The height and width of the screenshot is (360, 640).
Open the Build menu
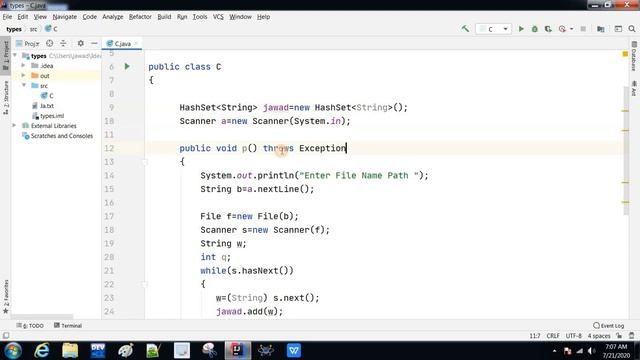pos(164,17)
